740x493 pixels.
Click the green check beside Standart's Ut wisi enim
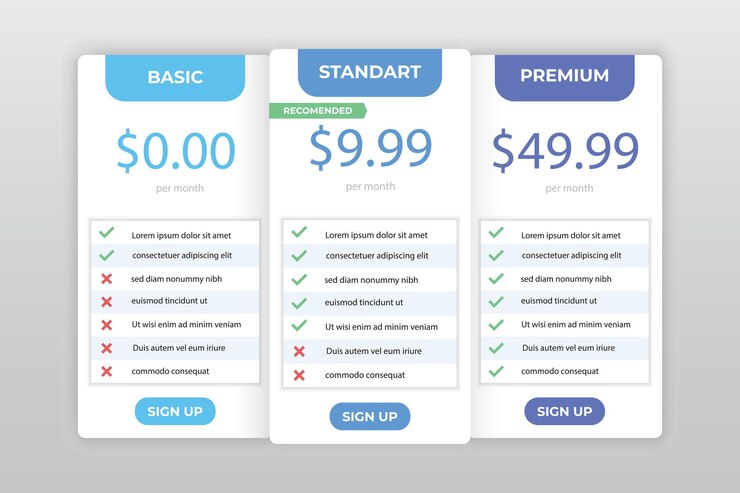(299, 326)
